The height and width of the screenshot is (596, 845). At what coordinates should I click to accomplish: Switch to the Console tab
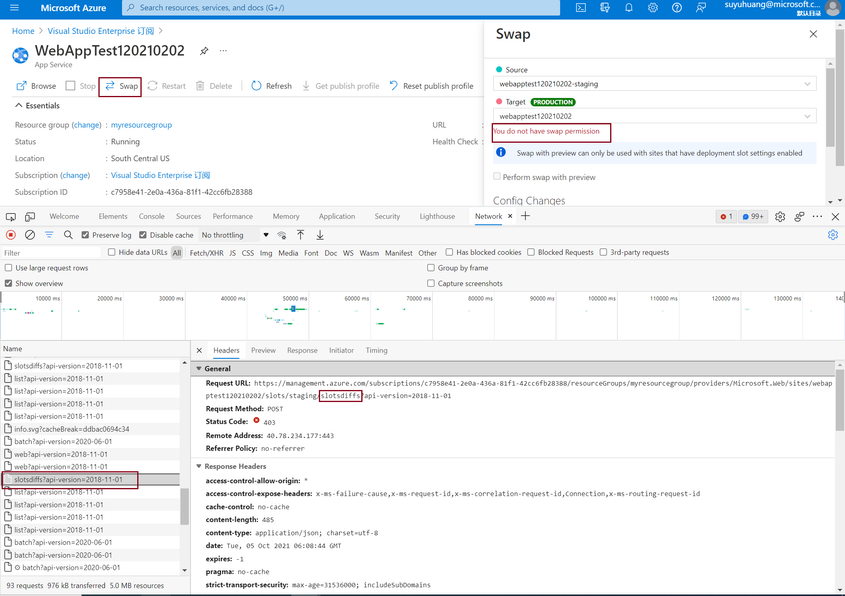pyautogui.click(x=151, y=216)
